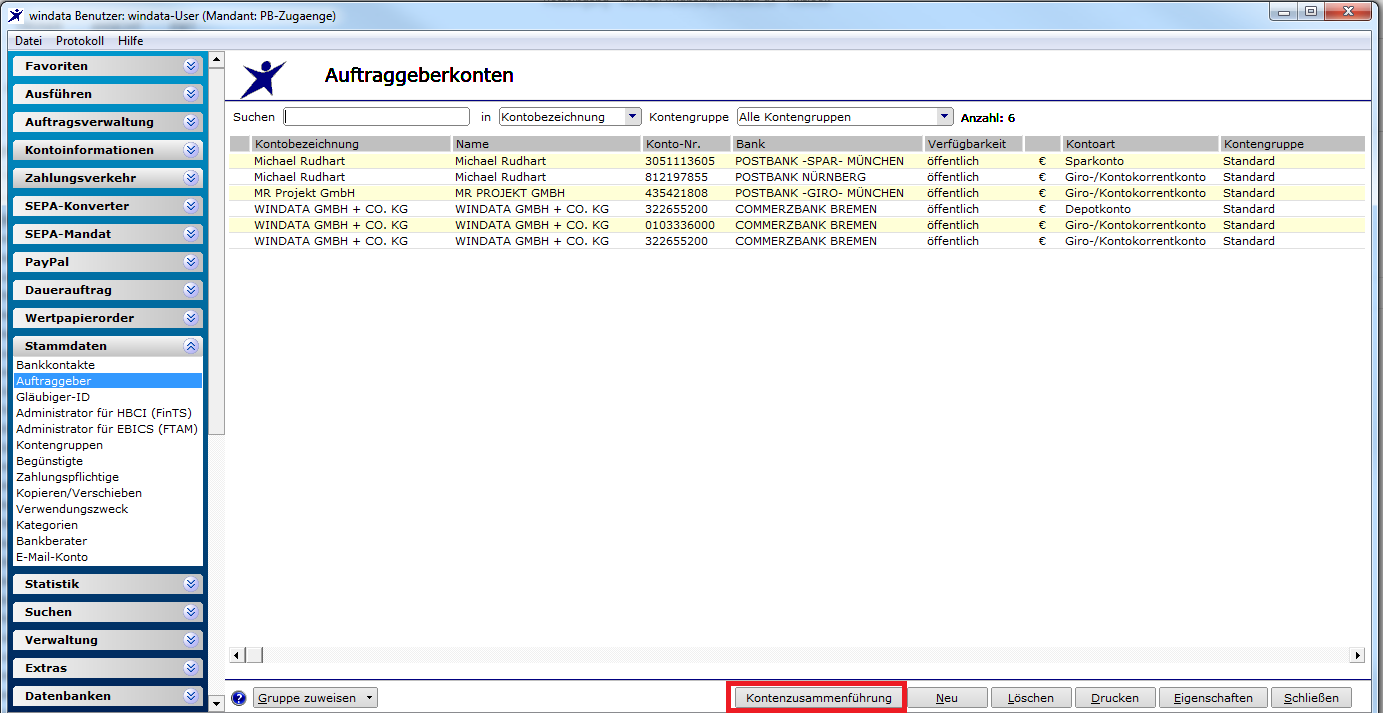Click the windata star logo in header
1383x713 pixels.
point(264,77)
